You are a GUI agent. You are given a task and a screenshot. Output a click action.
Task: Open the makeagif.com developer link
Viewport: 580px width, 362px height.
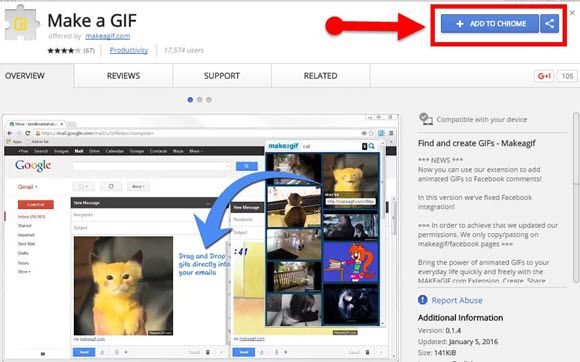(x=108, y=36)
